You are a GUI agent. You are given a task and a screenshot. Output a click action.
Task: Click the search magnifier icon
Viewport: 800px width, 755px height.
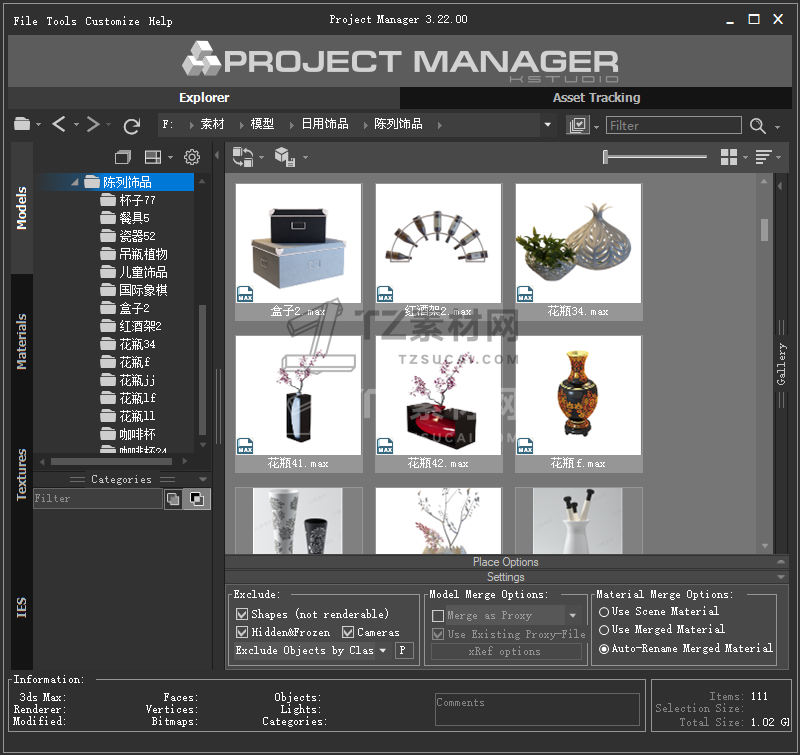point(758,125)
